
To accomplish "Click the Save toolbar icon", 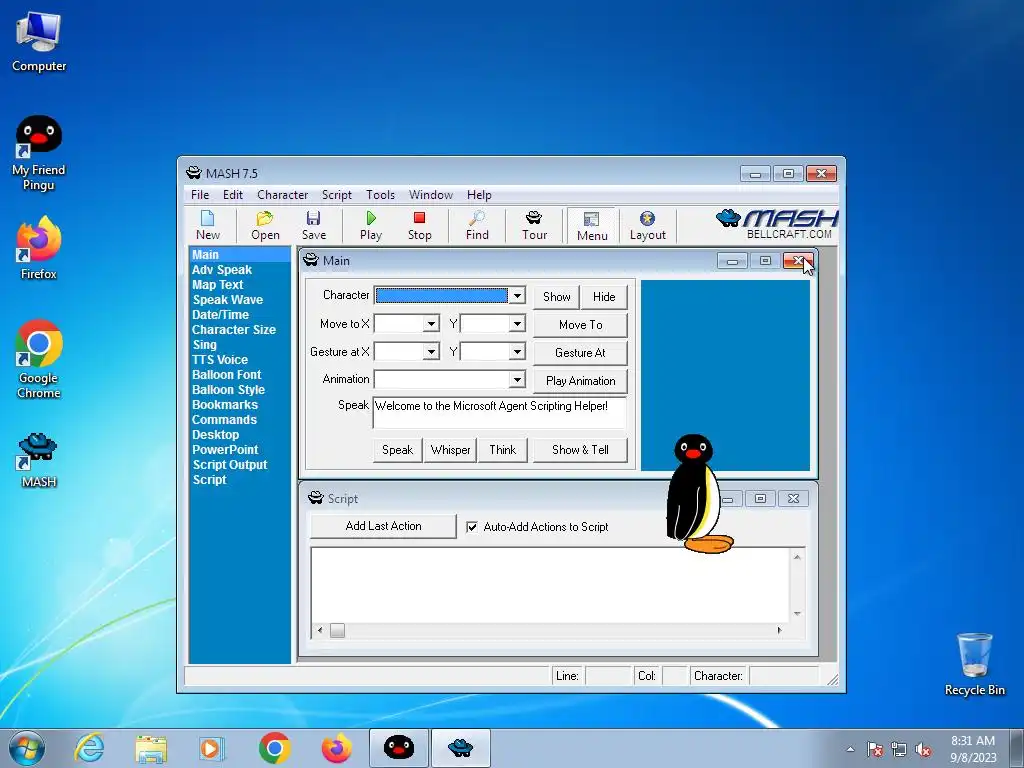I will (313, 225).
